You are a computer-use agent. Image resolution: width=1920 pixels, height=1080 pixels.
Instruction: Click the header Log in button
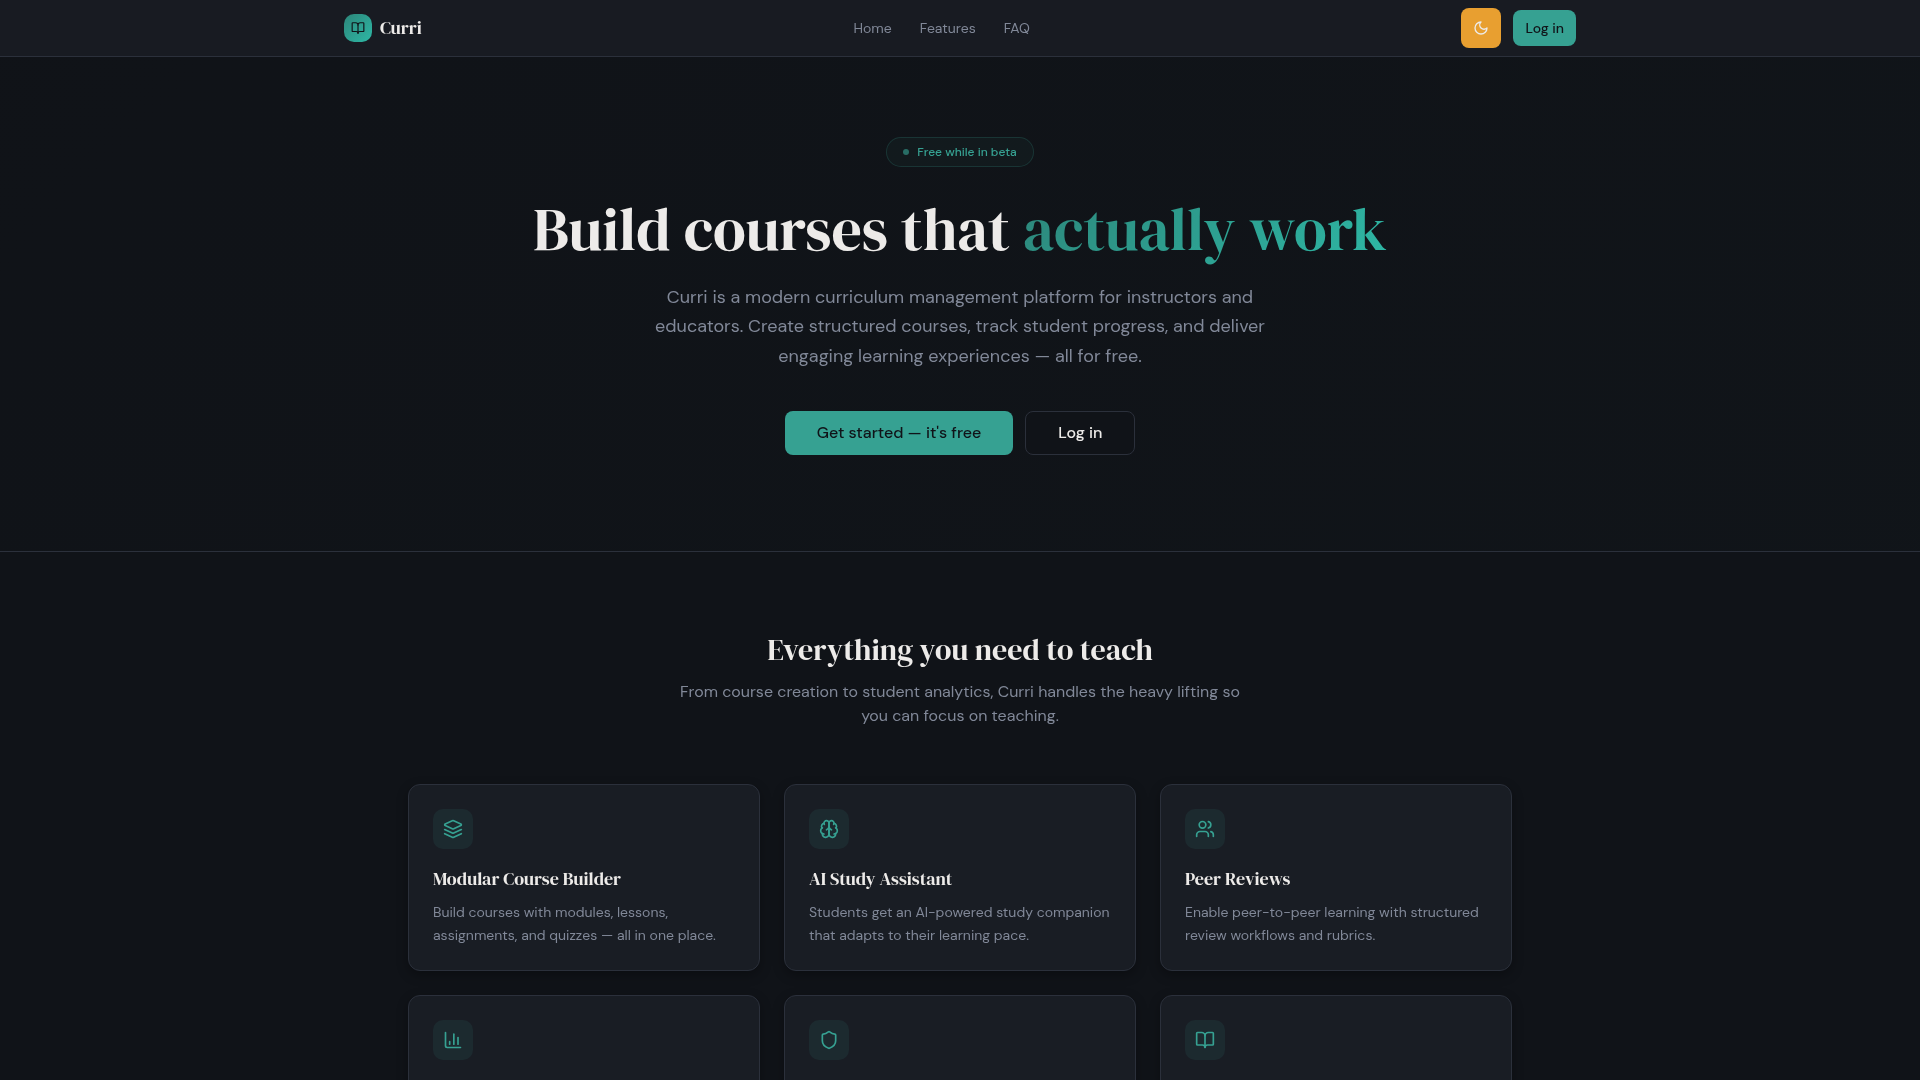coord(1544,28)
